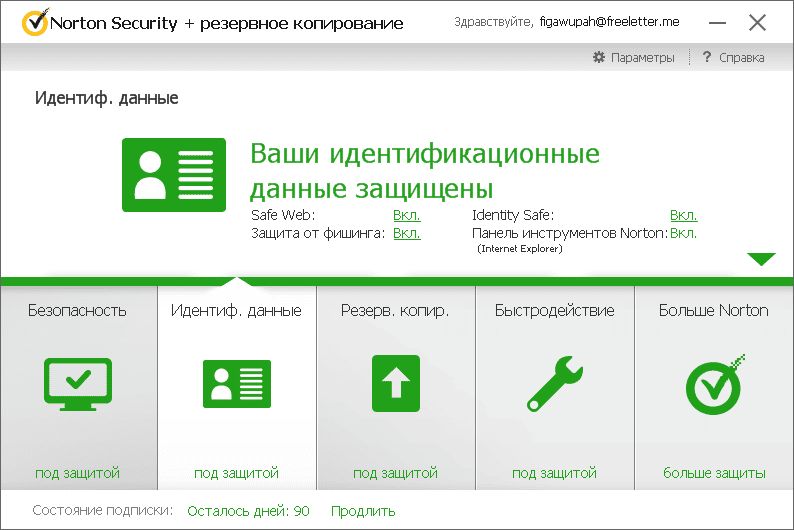Click the large green ID card icon
794x530 pixels.
click(x=174, y=175)
